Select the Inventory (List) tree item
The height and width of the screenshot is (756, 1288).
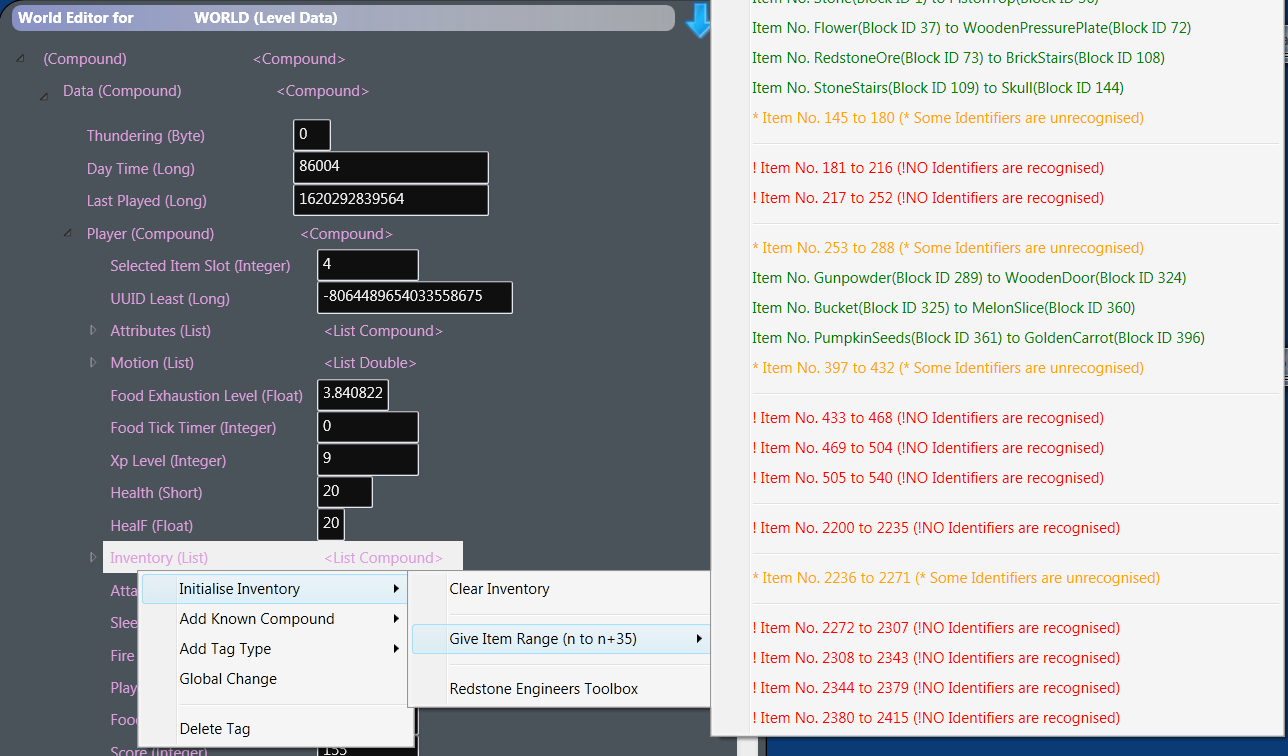pos(159,558)
